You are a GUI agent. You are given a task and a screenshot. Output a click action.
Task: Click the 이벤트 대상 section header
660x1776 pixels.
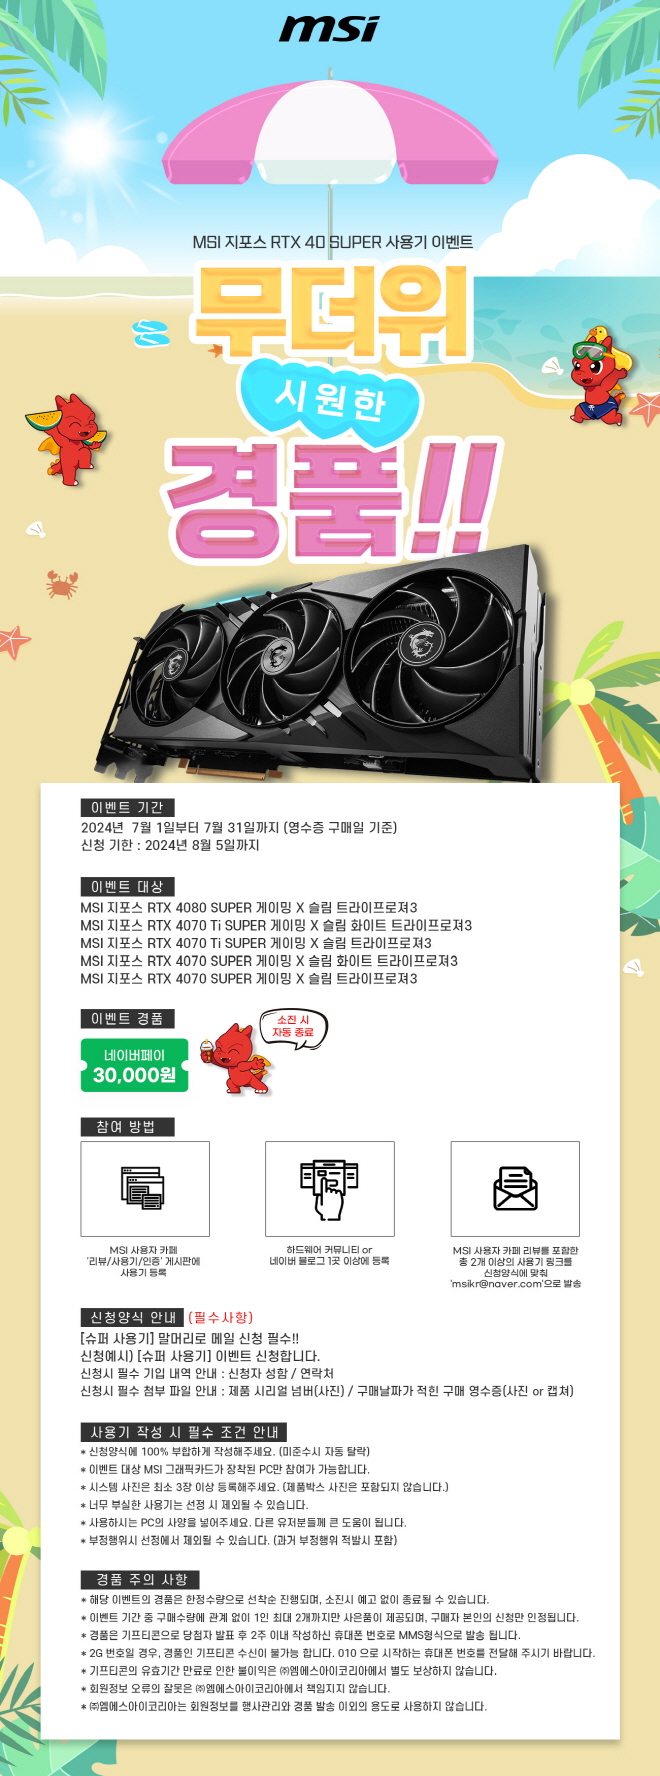(127, 886)
